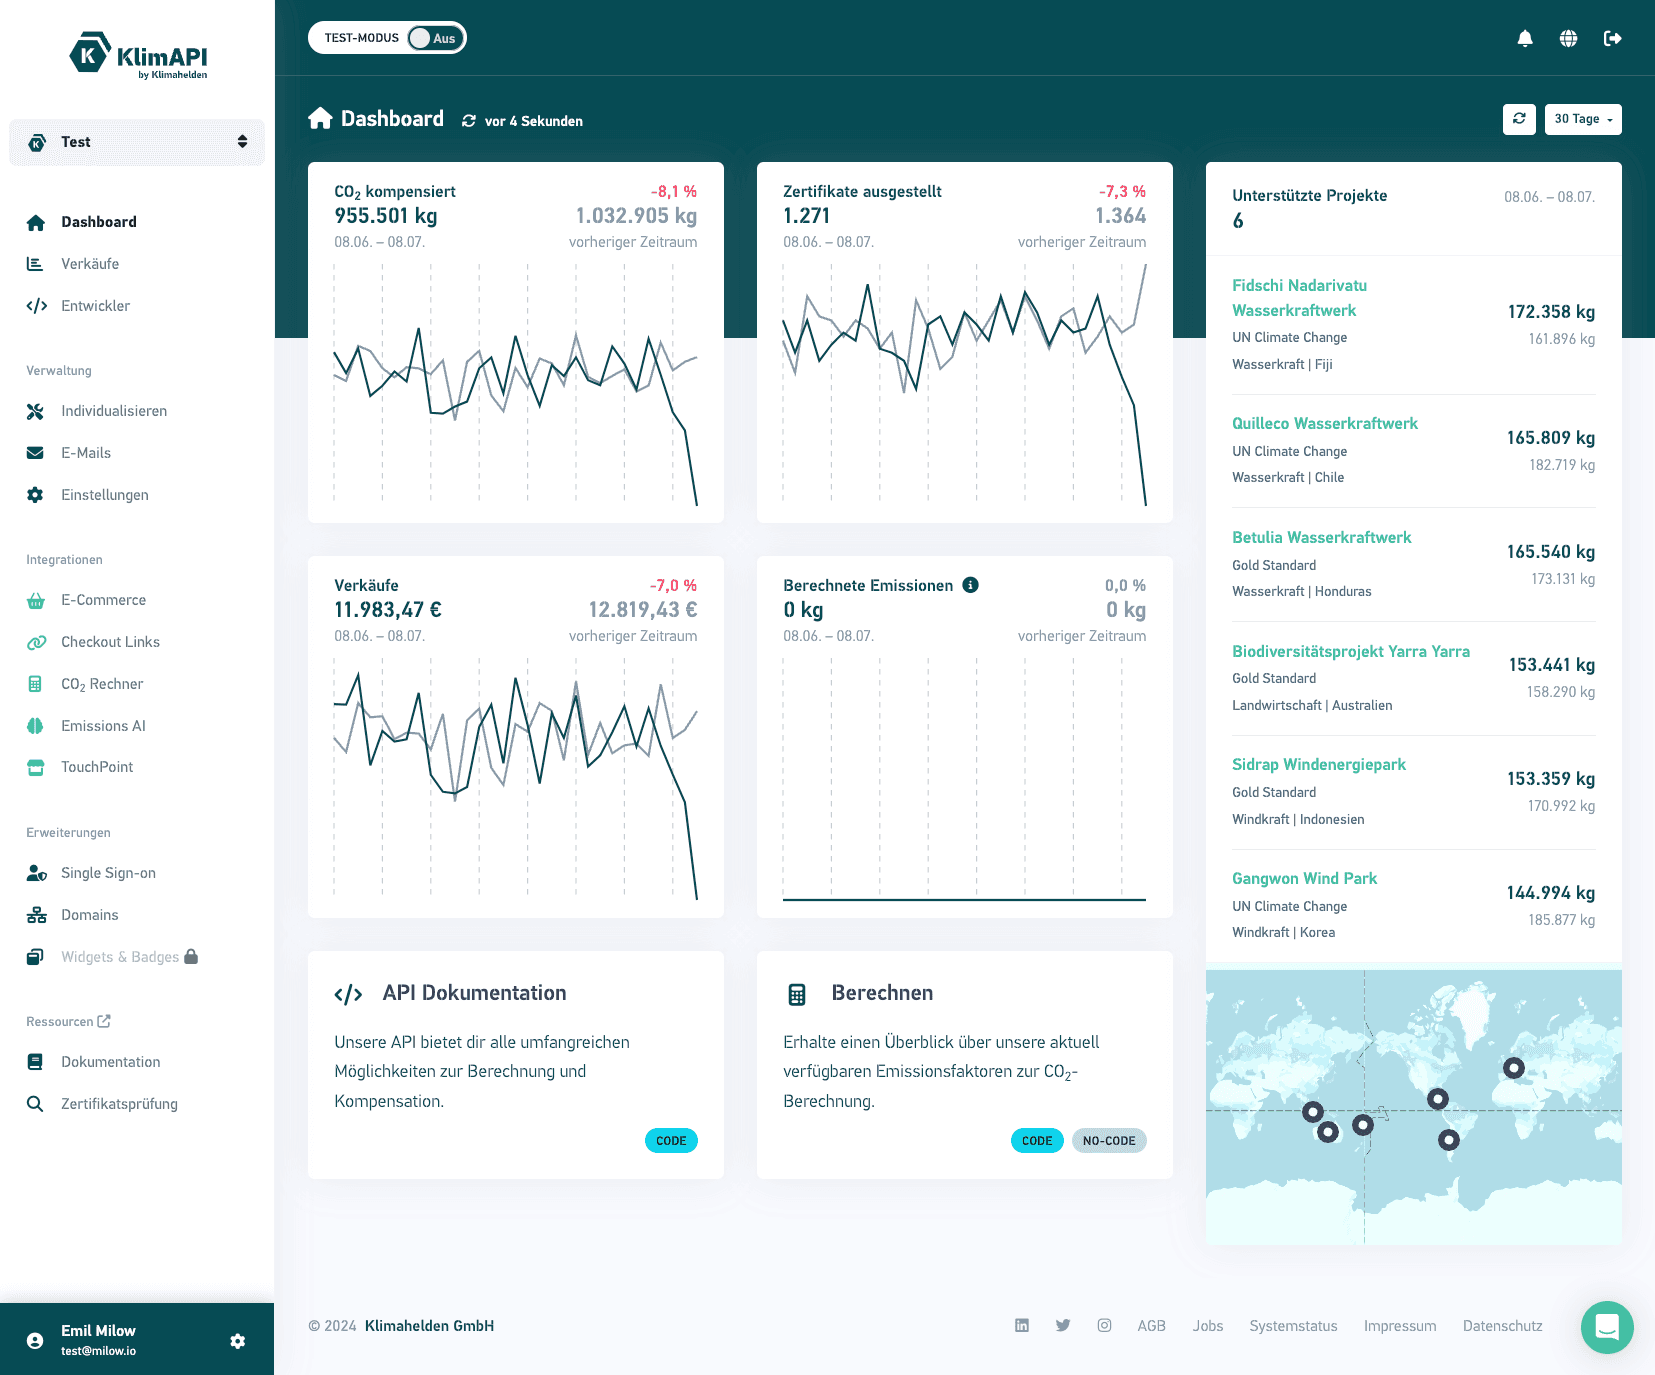Select the Entwickler sidebar item
Viewport: 1655px width, 1375px height.
95,306
